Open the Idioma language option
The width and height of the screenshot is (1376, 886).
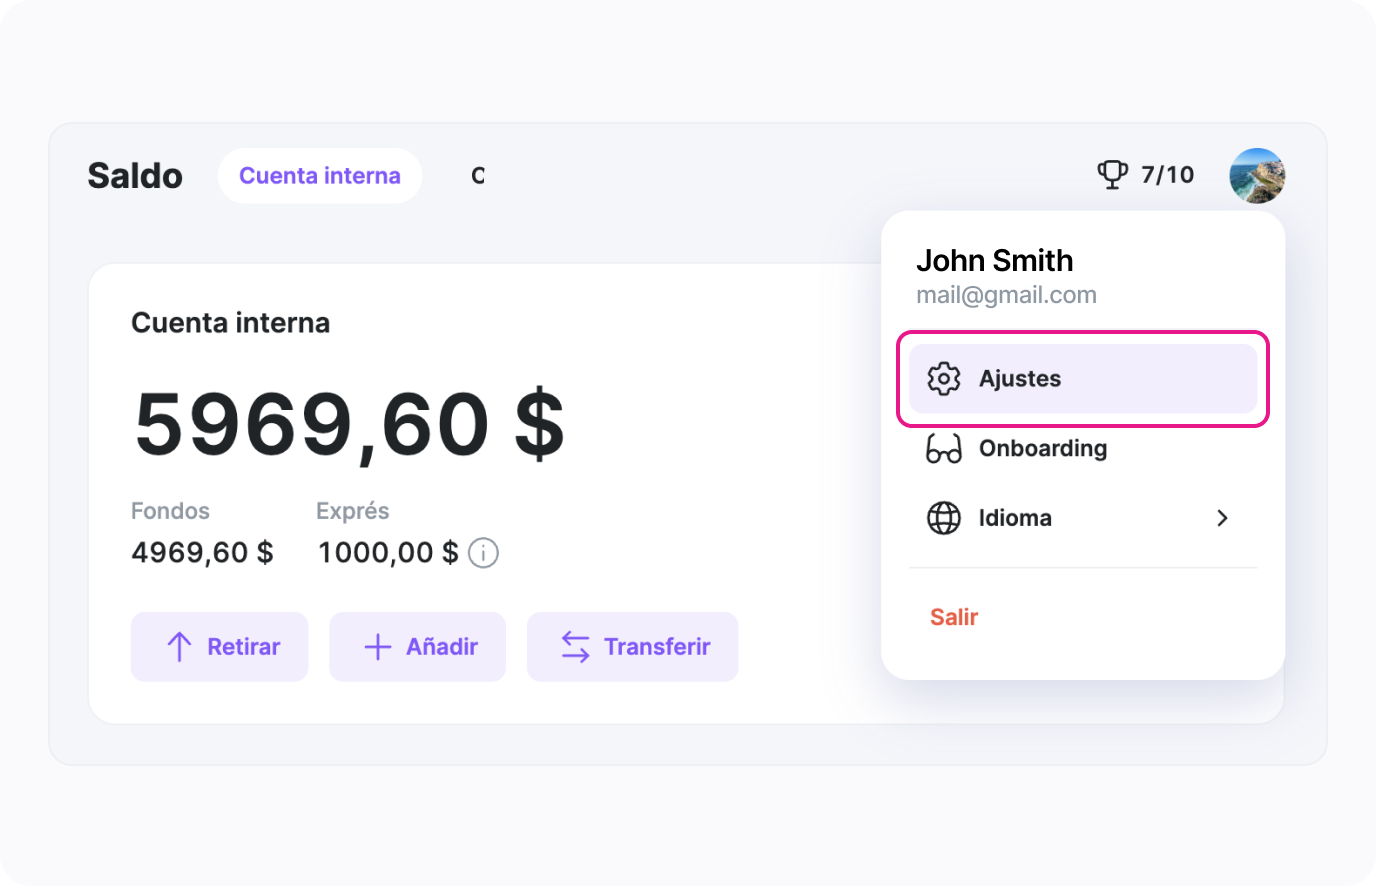pyautogui.click(x=1015, y=518)
